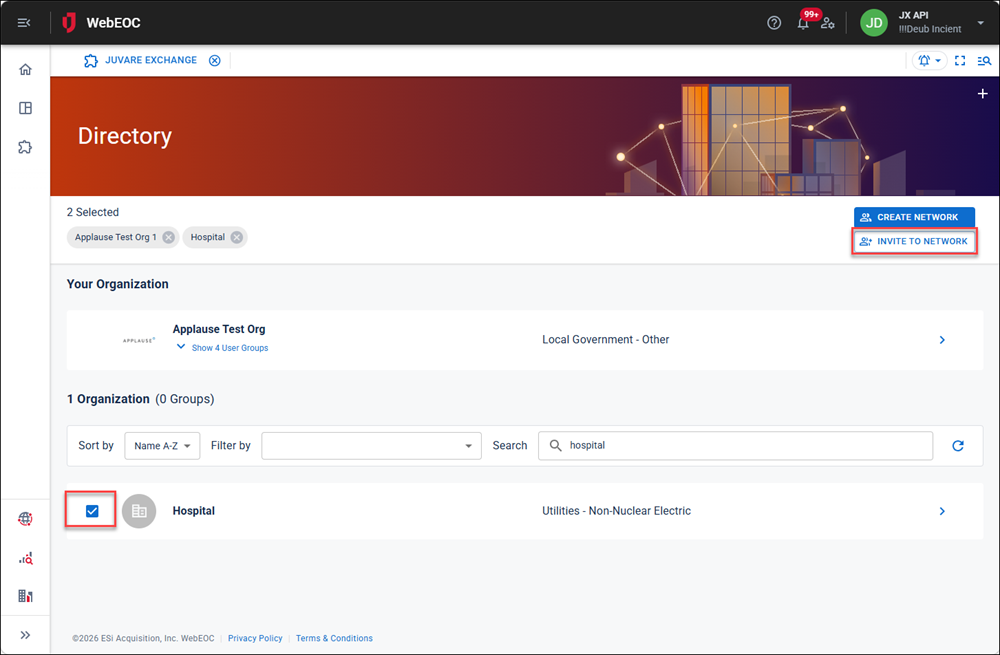Close the Juvare Exchange tab

(x=215, y=60)
